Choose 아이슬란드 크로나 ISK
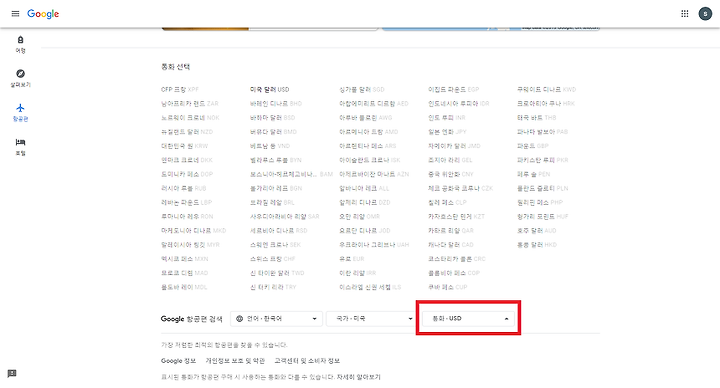720x388 pixels. (369, 160)
